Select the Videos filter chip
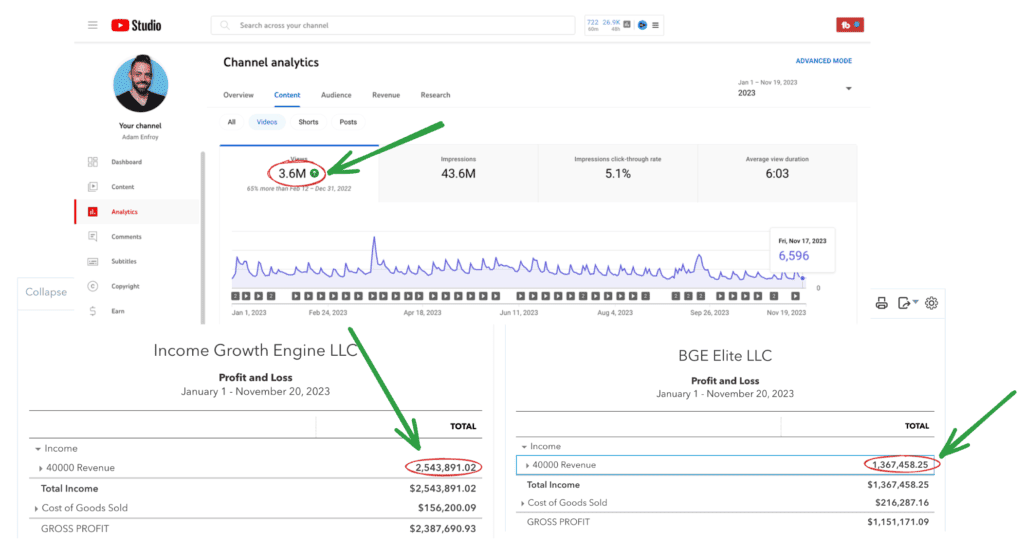1024x548 pixels. tap(267, 122)
